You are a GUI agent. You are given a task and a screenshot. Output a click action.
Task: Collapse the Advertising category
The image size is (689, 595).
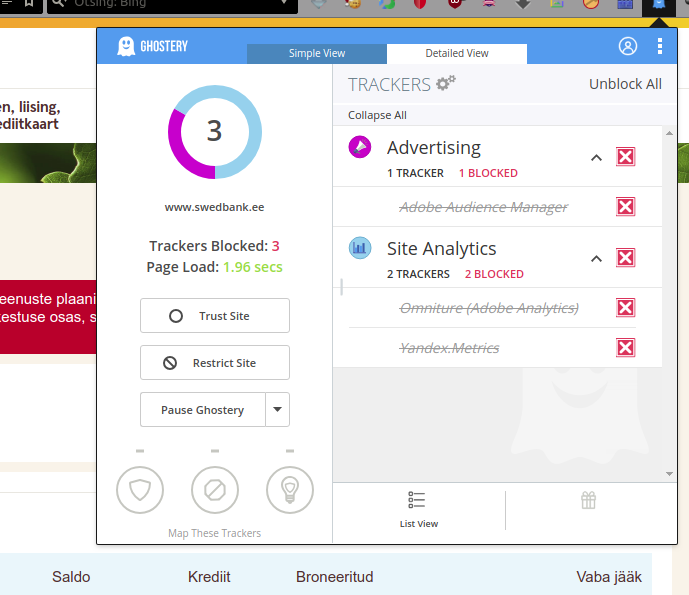click(596, 157)
